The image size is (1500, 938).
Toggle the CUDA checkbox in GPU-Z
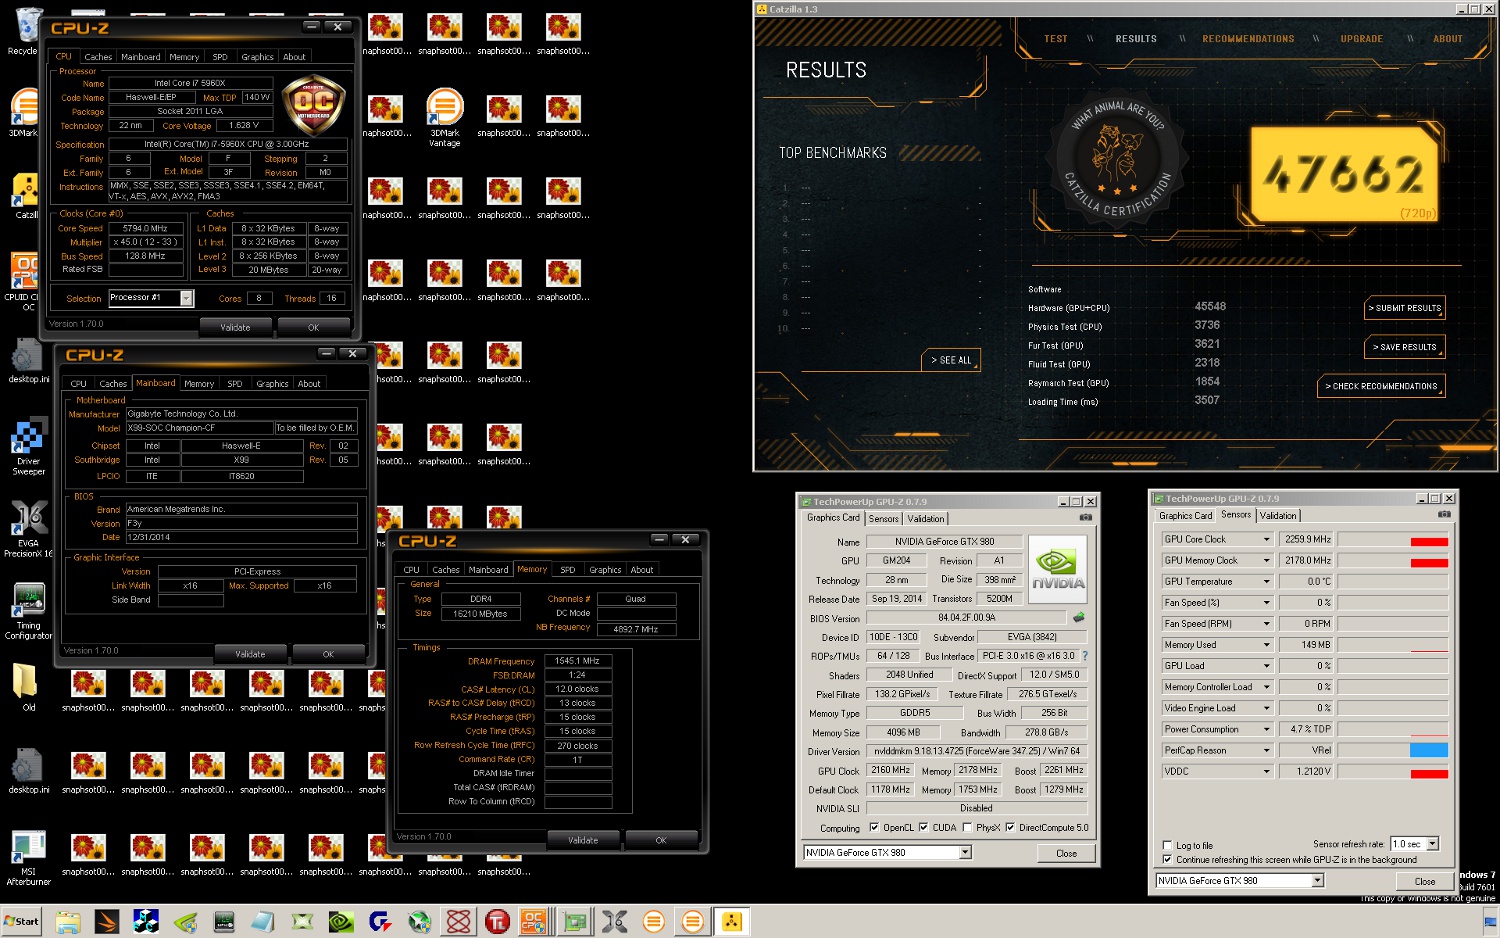pos(923,828)
